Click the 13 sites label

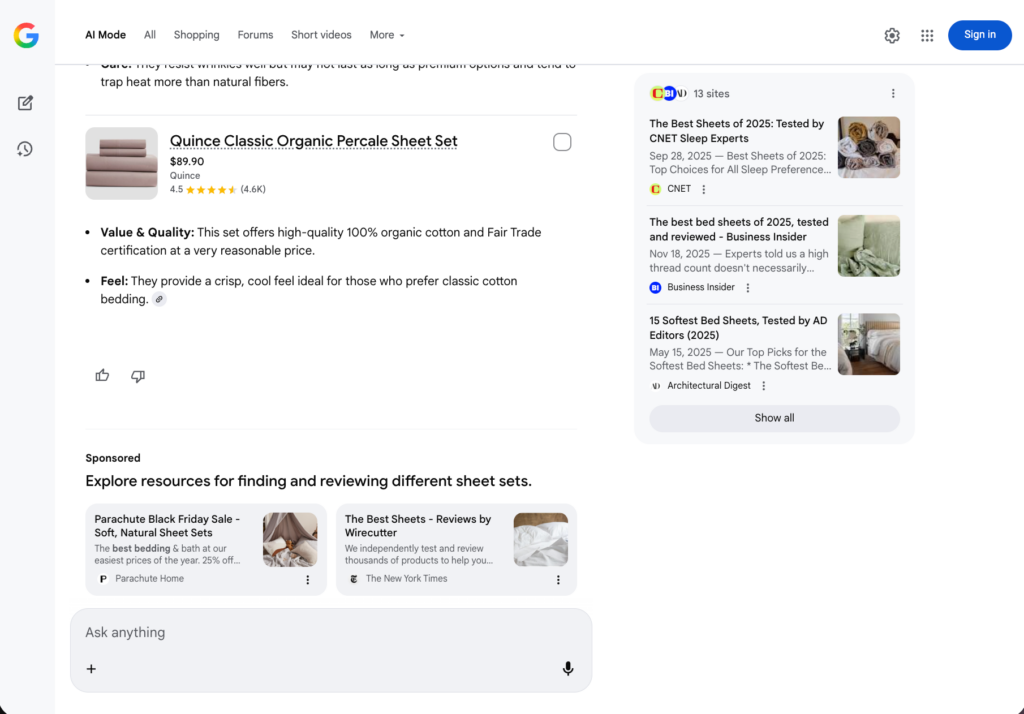(711, 93)
